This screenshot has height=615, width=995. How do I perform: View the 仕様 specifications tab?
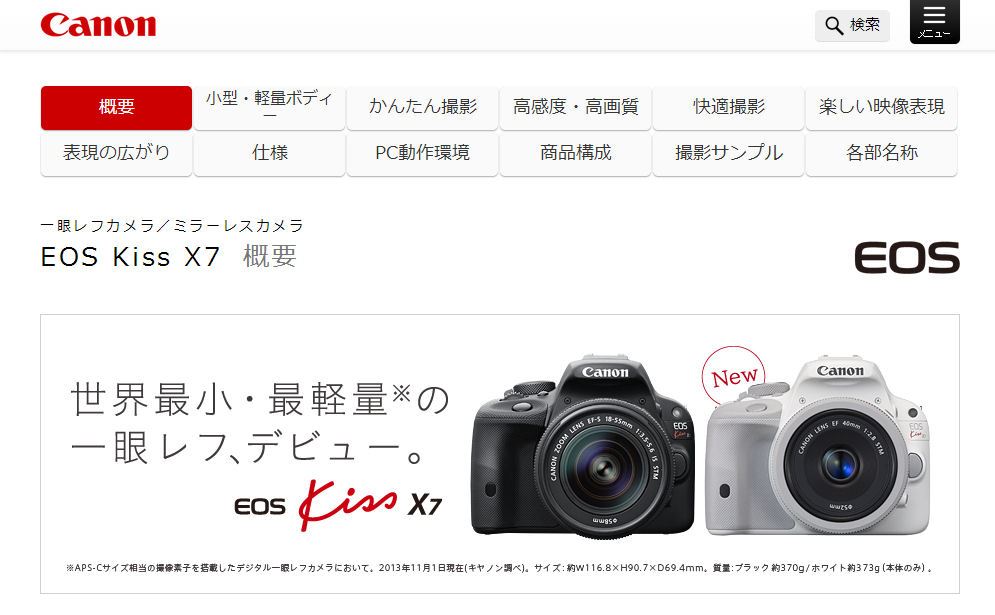pyautogui.click(x=269, y=153)
